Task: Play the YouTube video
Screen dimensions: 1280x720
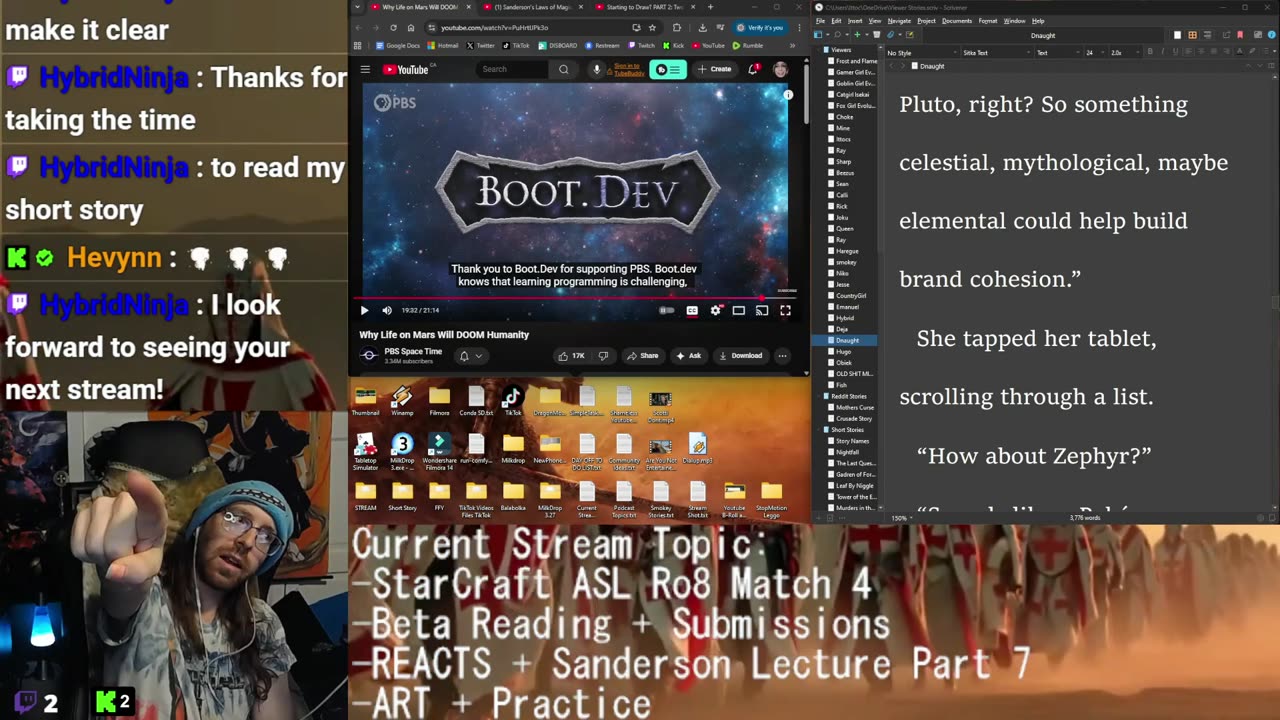Action: coord(364,311)
